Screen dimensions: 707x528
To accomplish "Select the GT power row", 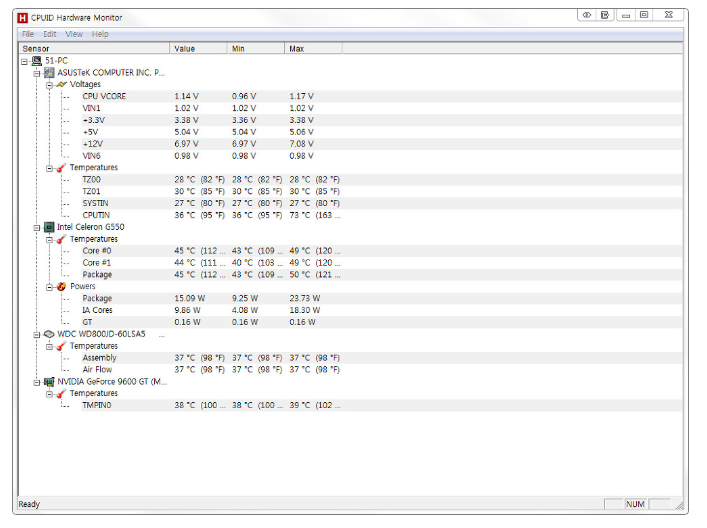I will click(381, 322).
